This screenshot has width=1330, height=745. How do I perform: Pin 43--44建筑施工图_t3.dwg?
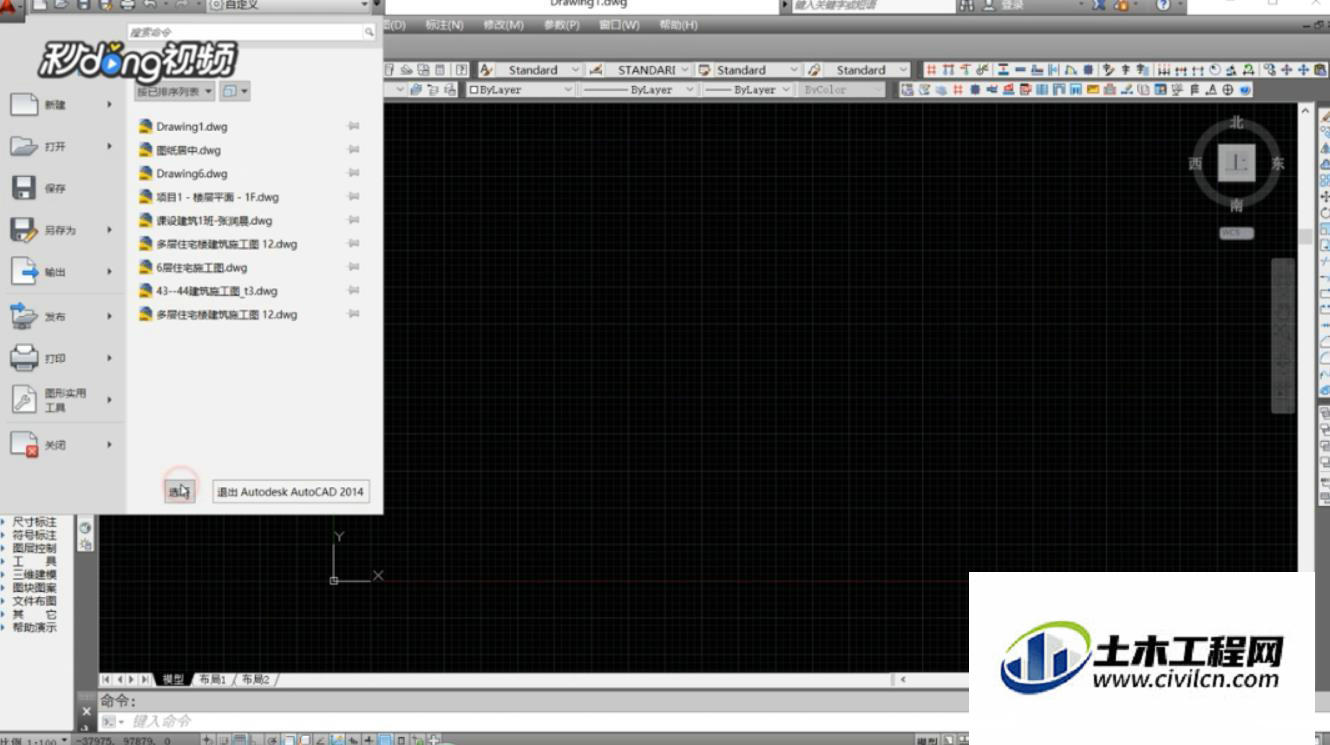tap(354, 291)
